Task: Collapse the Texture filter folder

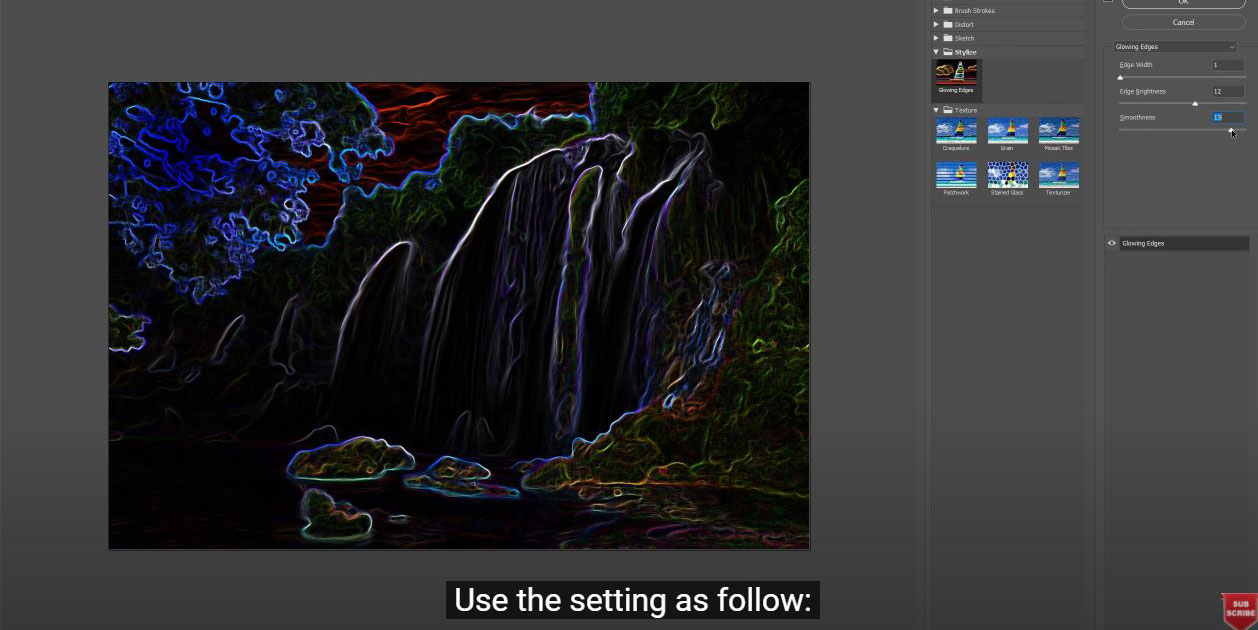Action: click(936, 110)
